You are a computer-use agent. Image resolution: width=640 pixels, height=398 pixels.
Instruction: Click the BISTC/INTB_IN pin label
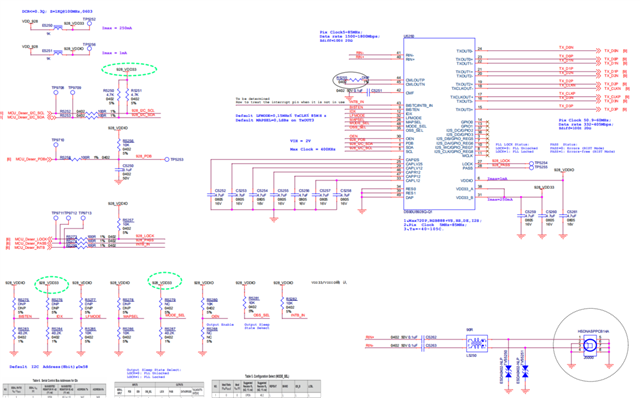pyautogui.click(x=419, y=105)
